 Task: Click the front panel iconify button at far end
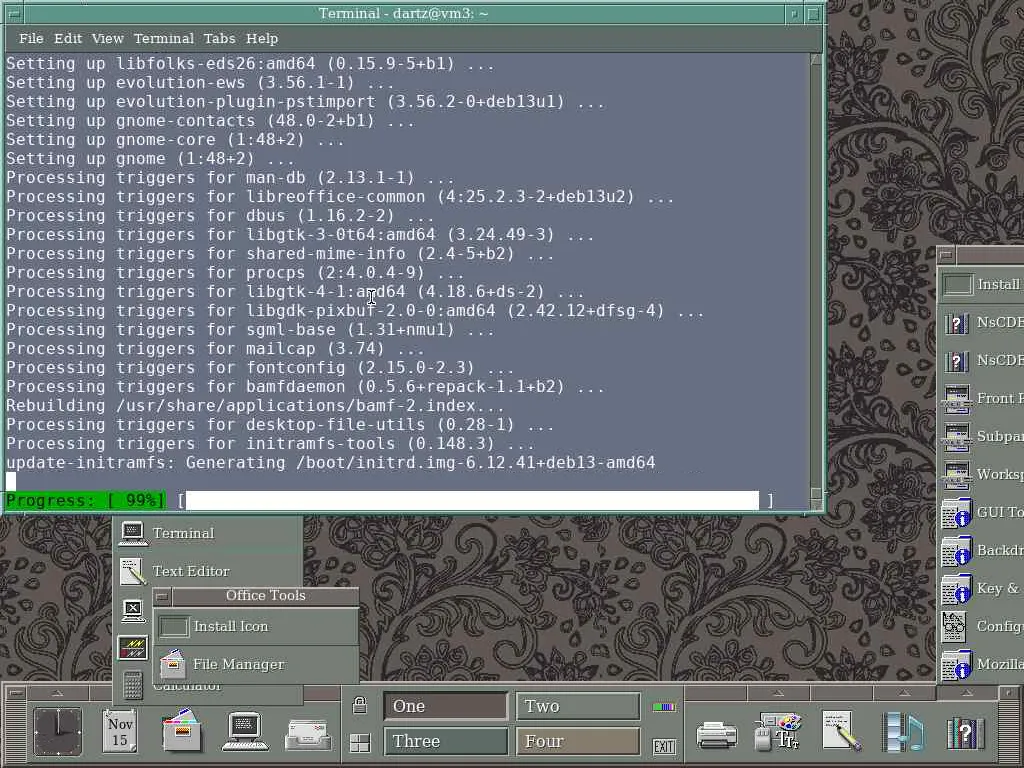(x=1009, y=693)
